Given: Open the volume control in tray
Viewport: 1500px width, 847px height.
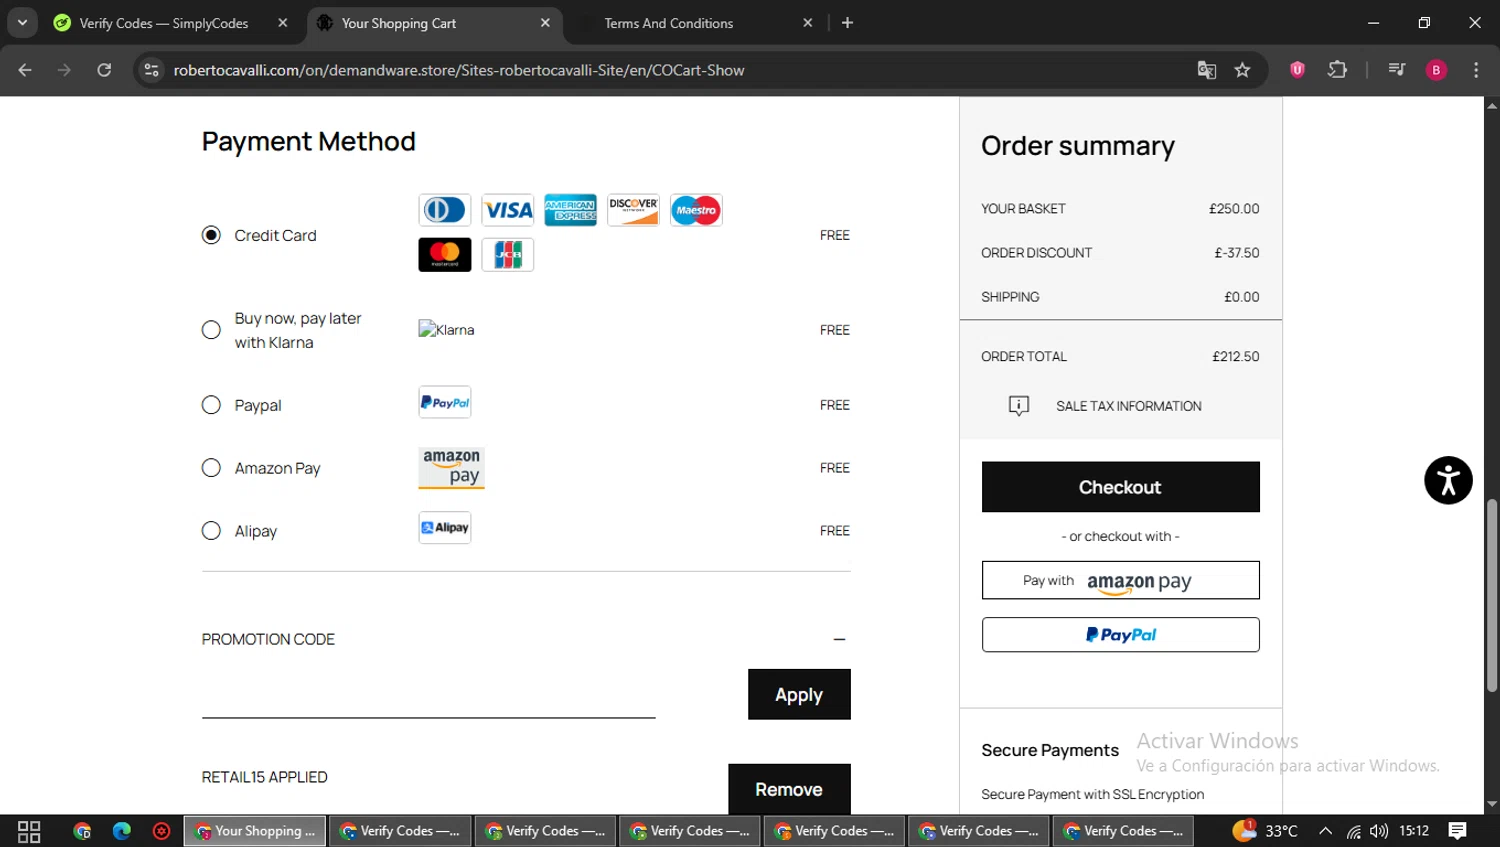Looking at the screenshot, I should 1379,831.
